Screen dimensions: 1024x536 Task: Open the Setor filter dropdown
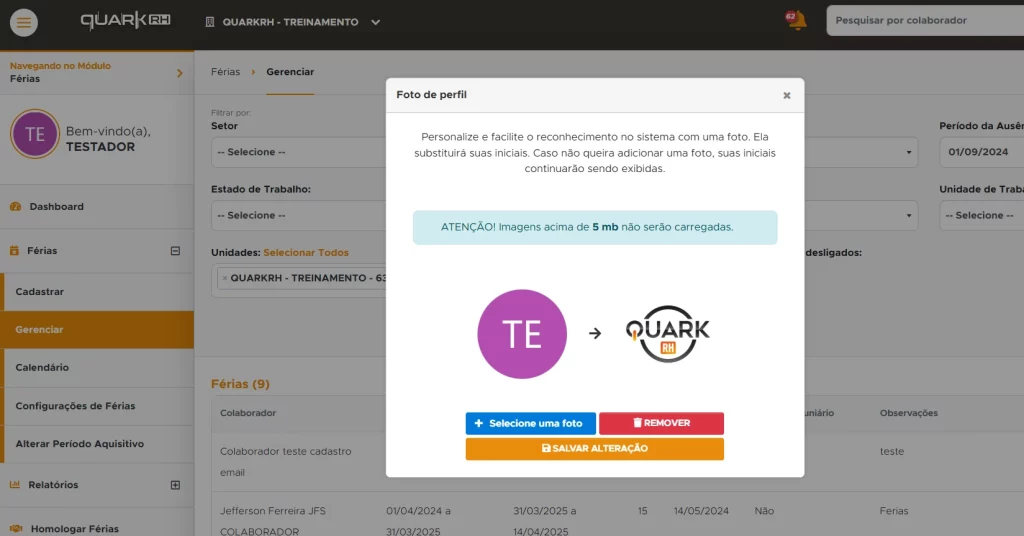click(298, 152)
